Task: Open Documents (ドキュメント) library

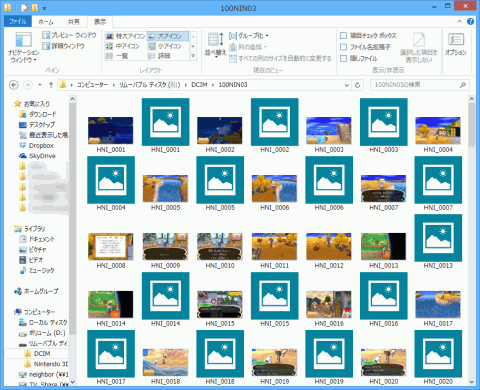Action: [37, 239]
